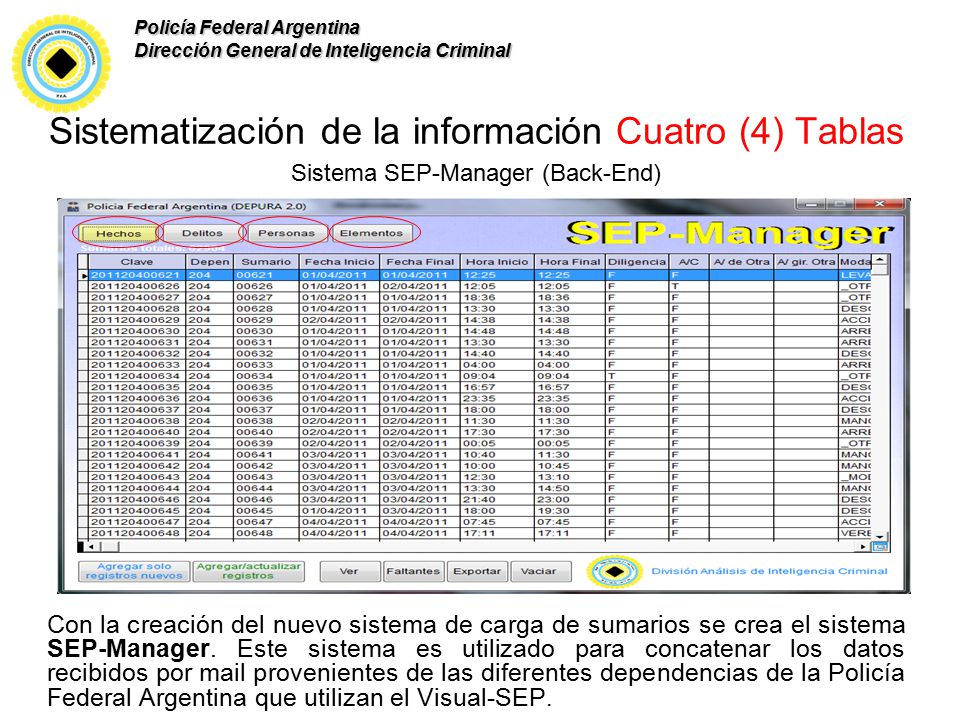960x720 pixels.
Task: Click Hora Inicio cell 09:04
Action: [497, 376]
